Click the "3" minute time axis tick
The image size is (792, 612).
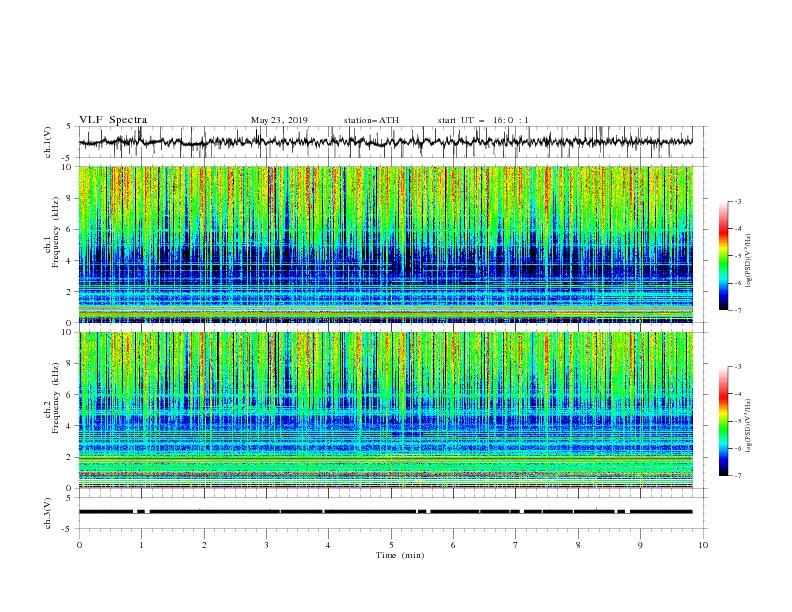(x=266, y=545)
